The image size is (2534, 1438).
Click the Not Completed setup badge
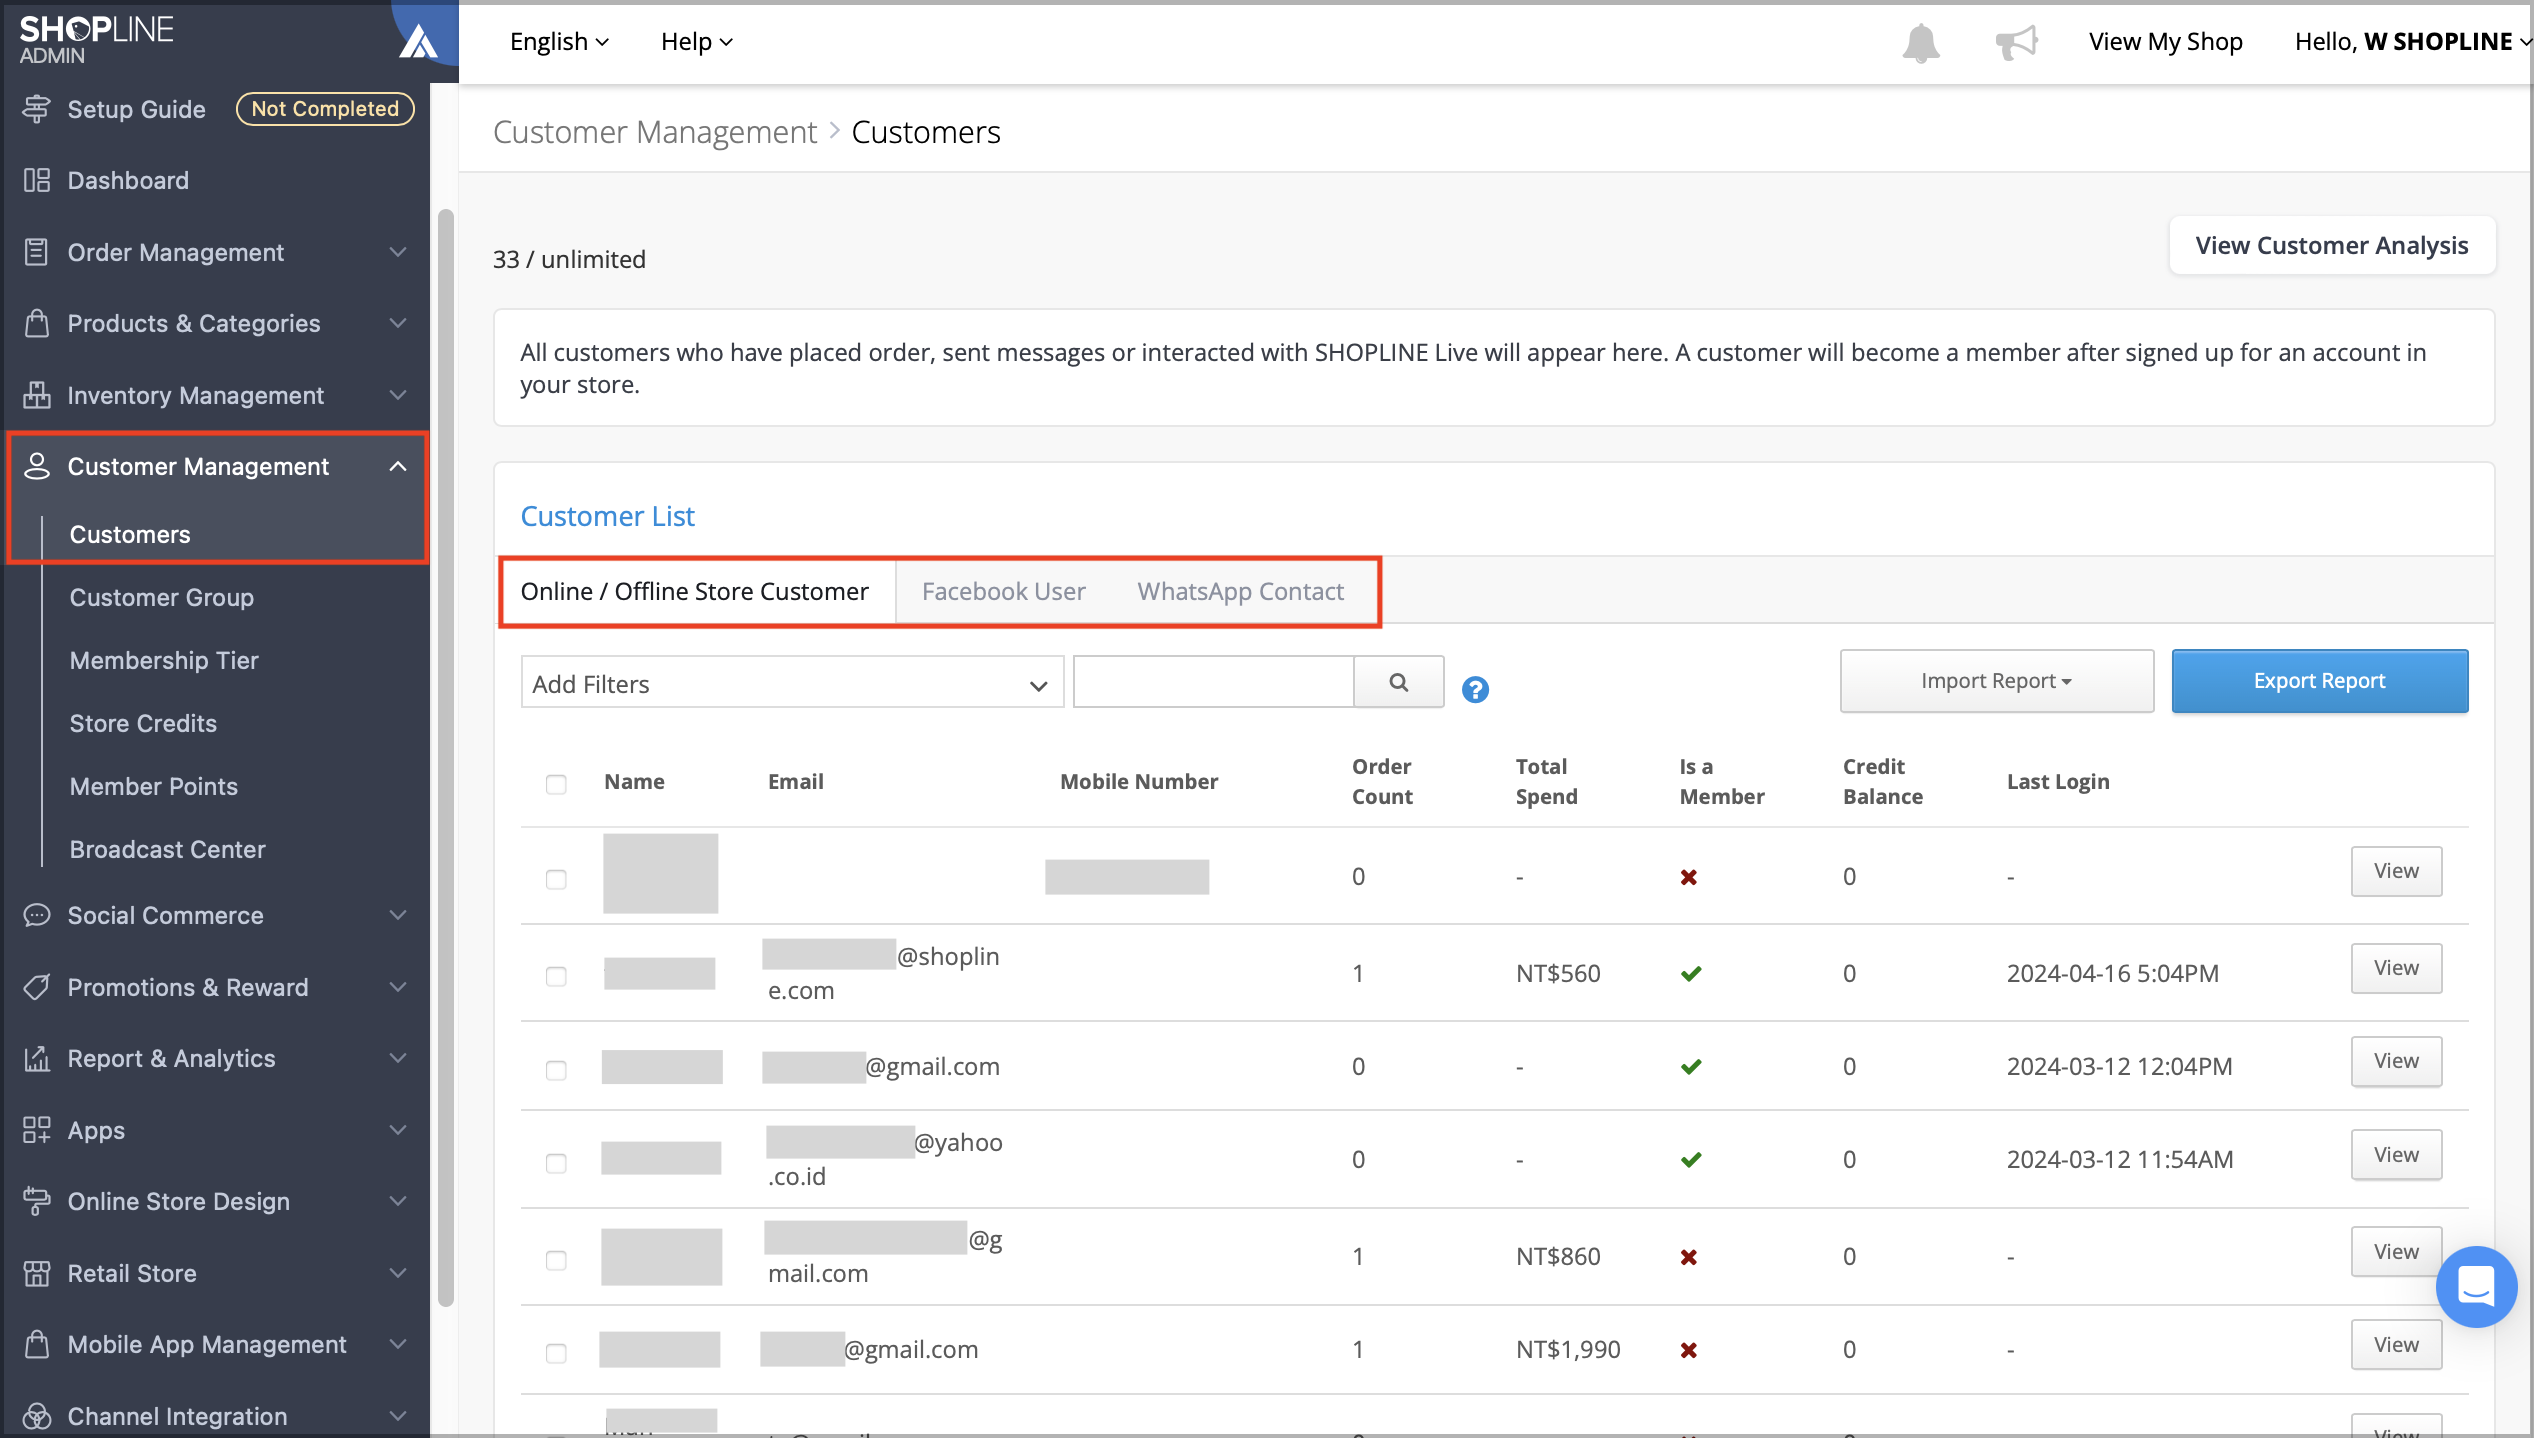tap(325, 109)
